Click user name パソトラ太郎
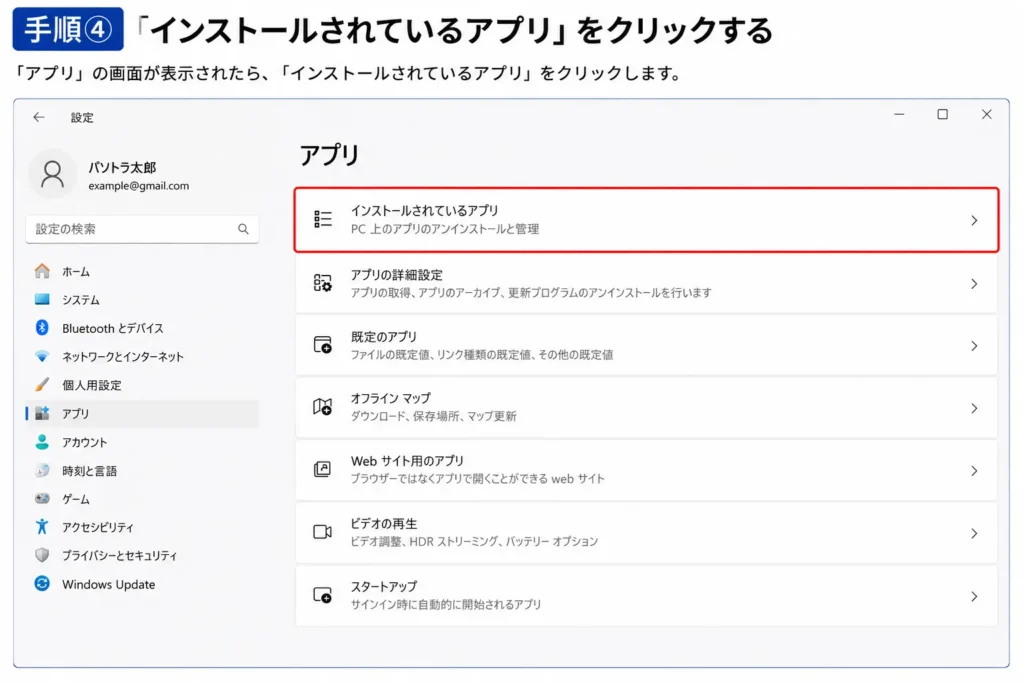The image size is (1024, 683). coord(122,168)
